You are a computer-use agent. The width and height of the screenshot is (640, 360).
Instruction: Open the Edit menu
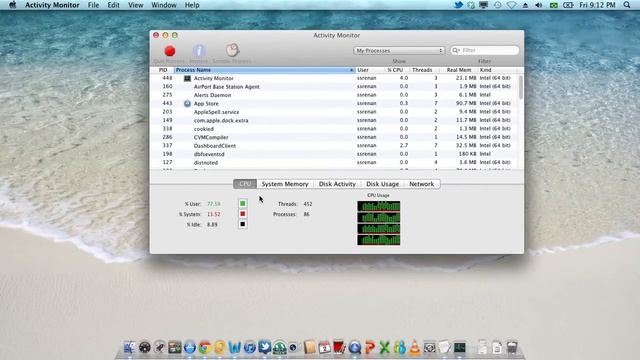point(113,5)
